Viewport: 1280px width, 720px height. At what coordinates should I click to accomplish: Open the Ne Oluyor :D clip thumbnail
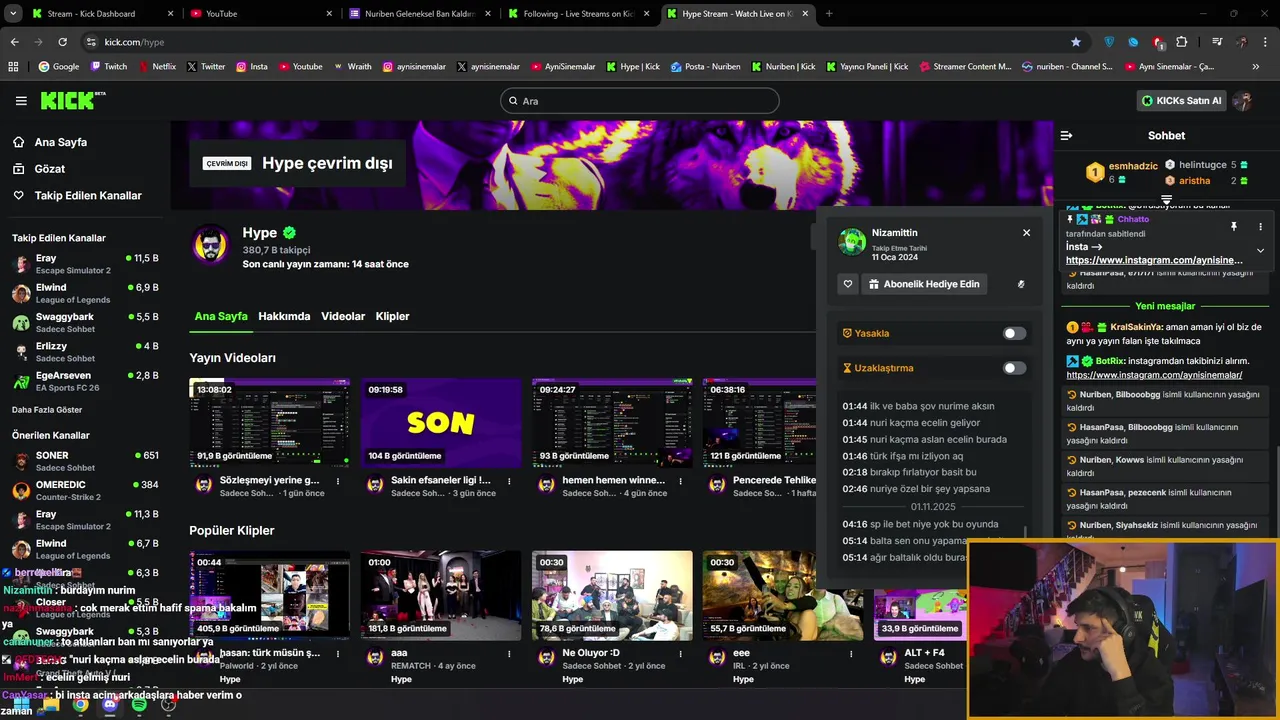click(x=612, y=596)
